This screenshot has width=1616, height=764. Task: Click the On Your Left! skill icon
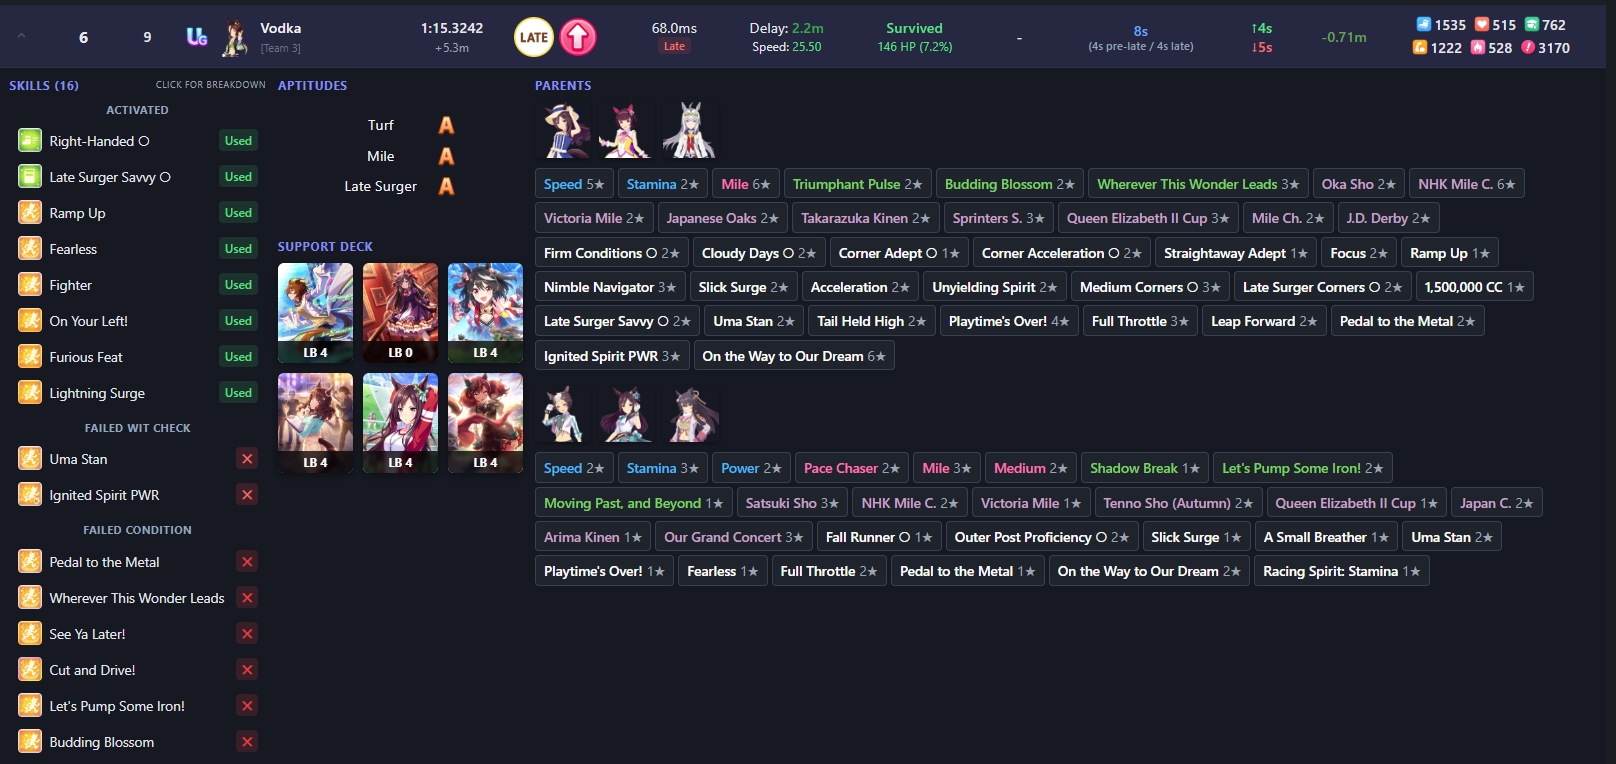click(30, 321)
